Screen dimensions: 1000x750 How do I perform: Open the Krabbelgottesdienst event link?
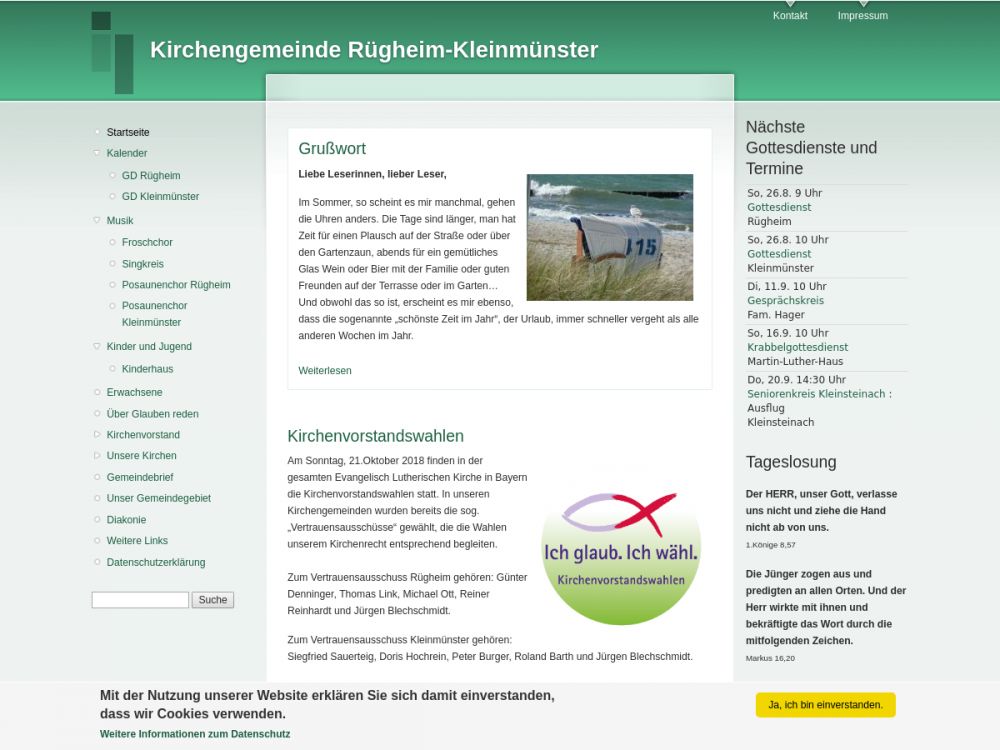pos(797,347)
